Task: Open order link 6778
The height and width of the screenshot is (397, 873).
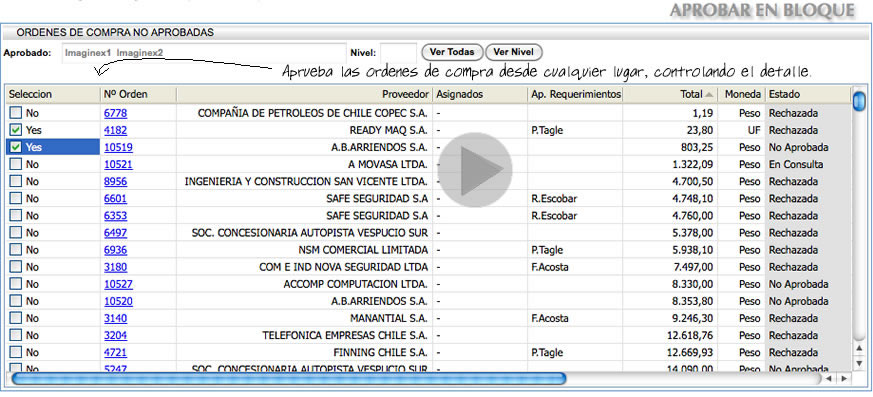Action: (115, 113)
